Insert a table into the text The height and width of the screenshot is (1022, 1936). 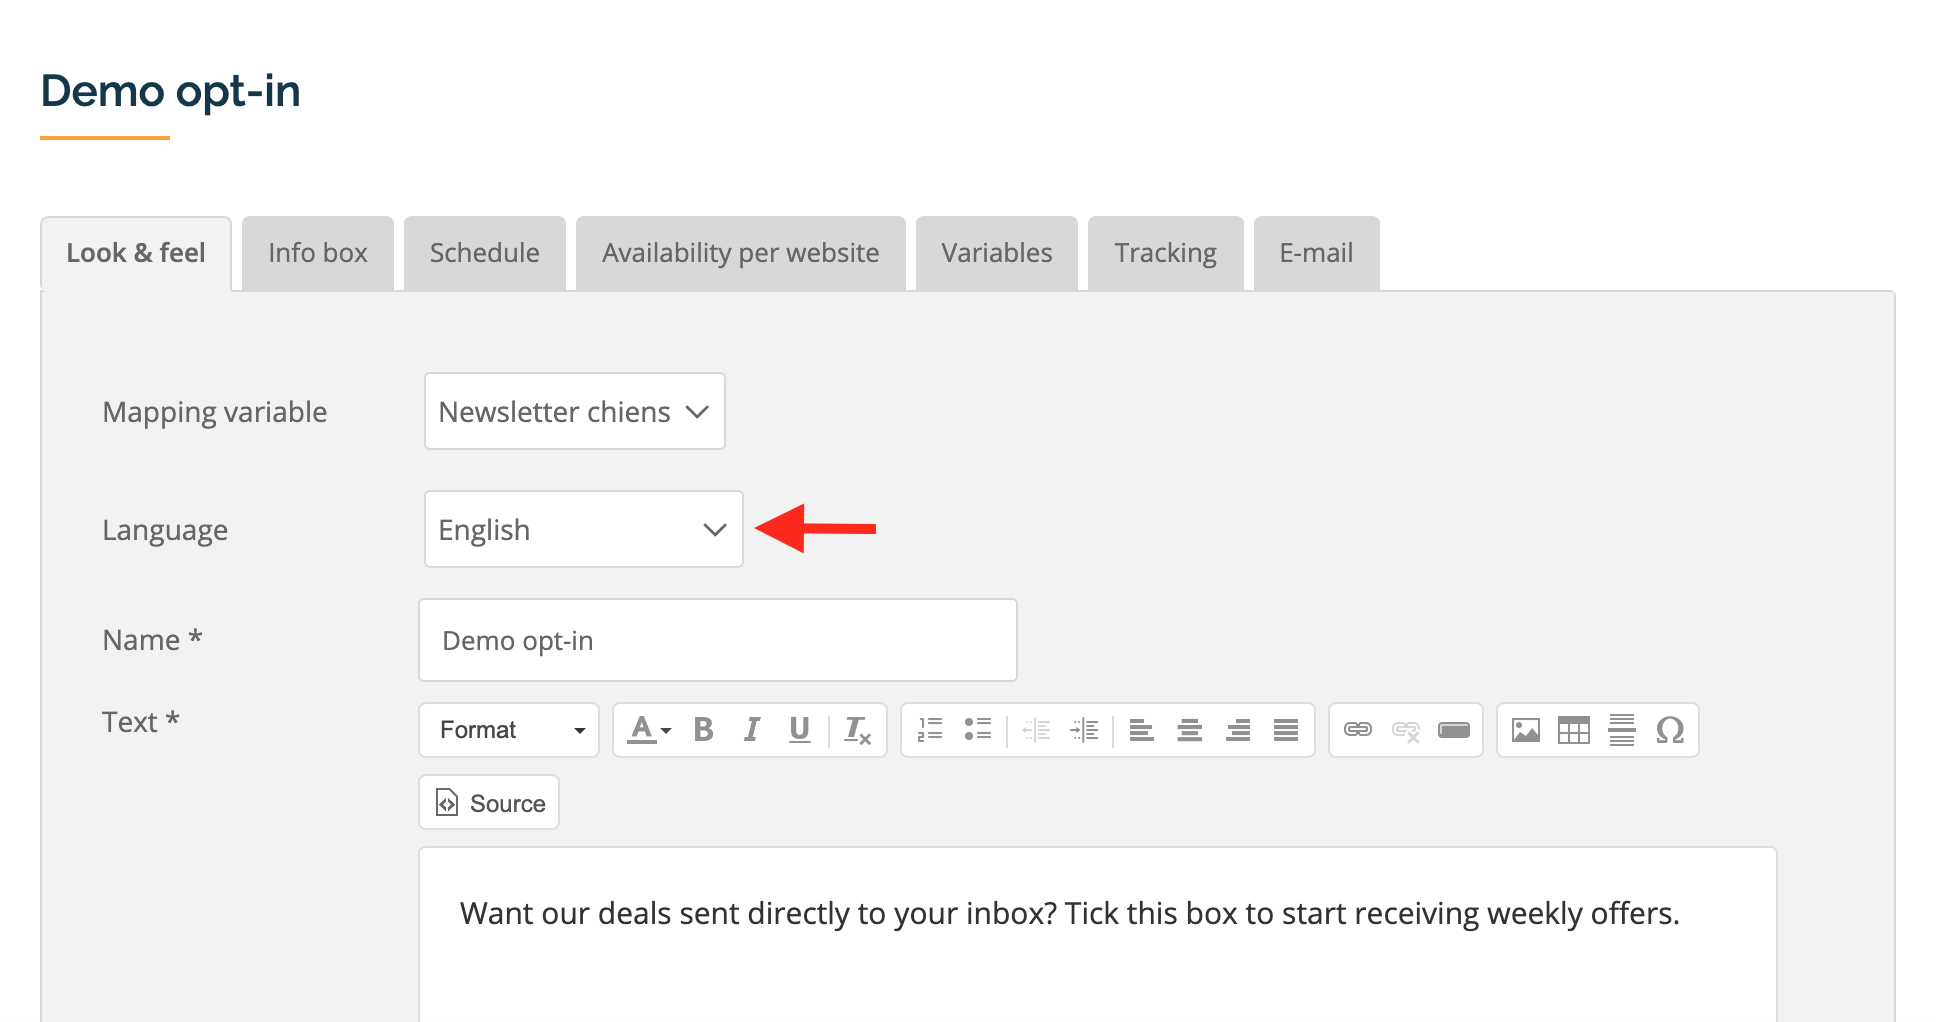click(1574, 730)
